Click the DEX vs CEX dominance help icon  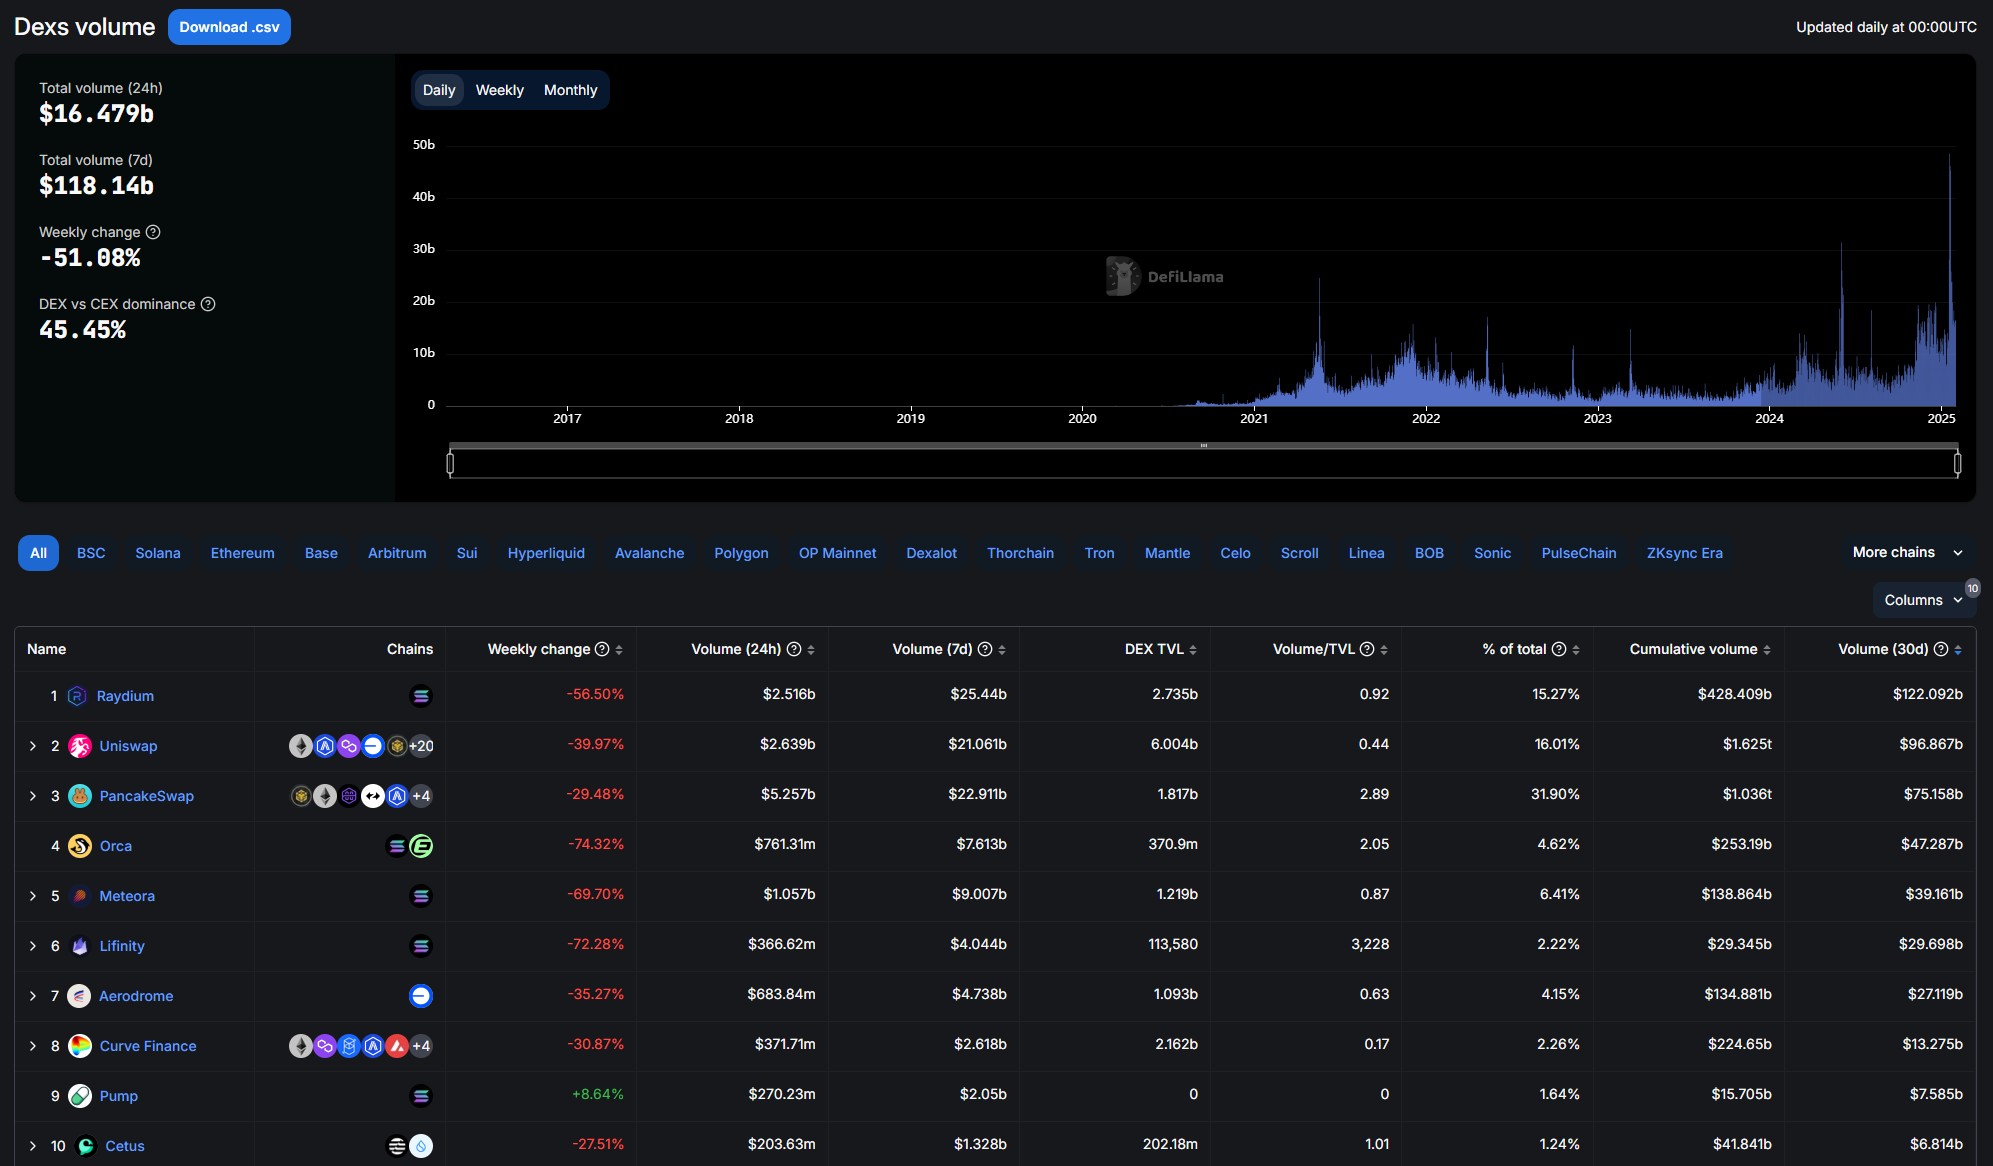[208, 304]
